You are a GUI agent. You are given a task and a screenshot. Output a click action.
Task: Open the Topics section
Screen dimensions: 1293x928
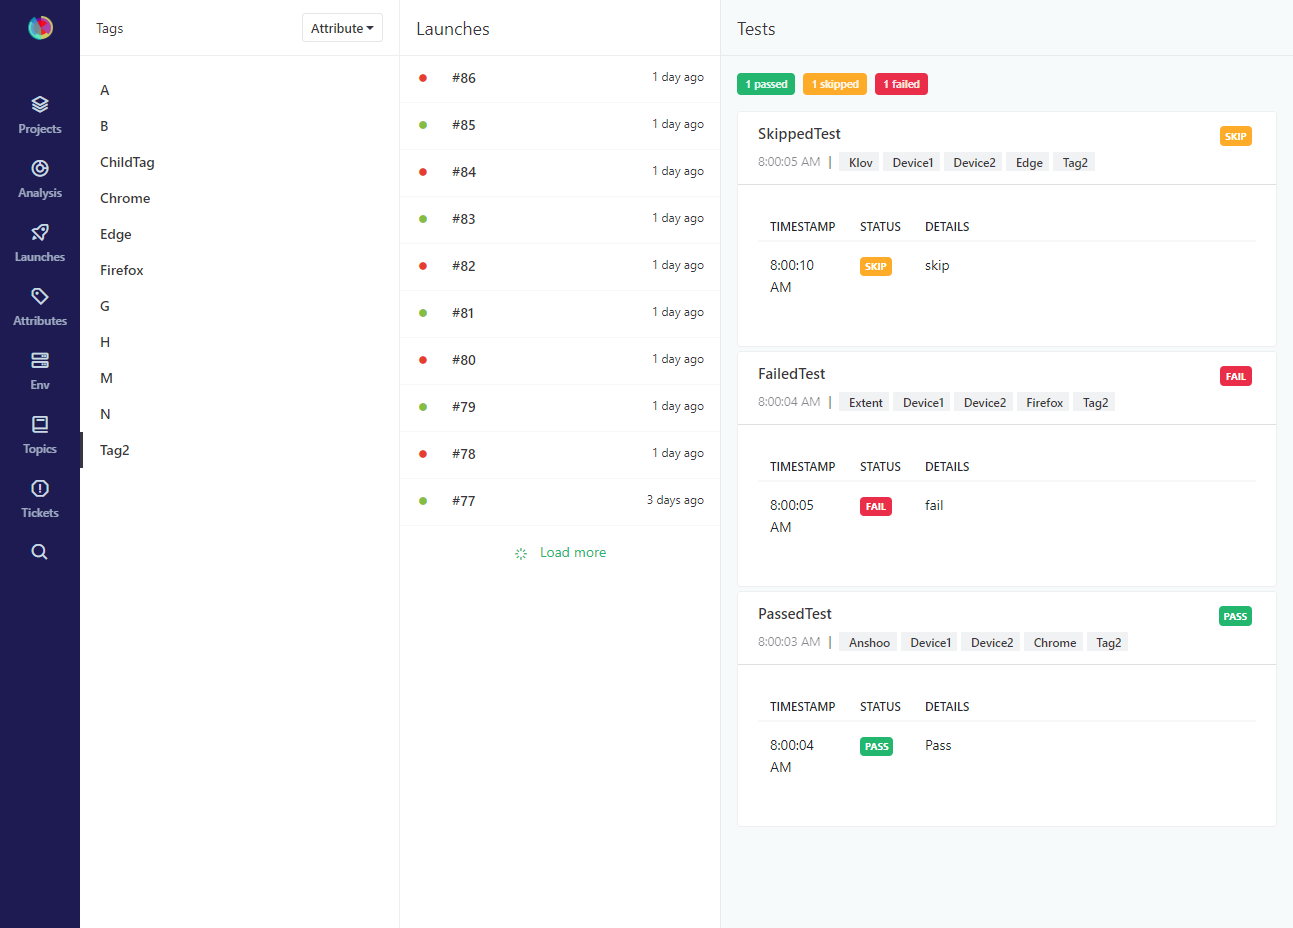click(40, 435)
